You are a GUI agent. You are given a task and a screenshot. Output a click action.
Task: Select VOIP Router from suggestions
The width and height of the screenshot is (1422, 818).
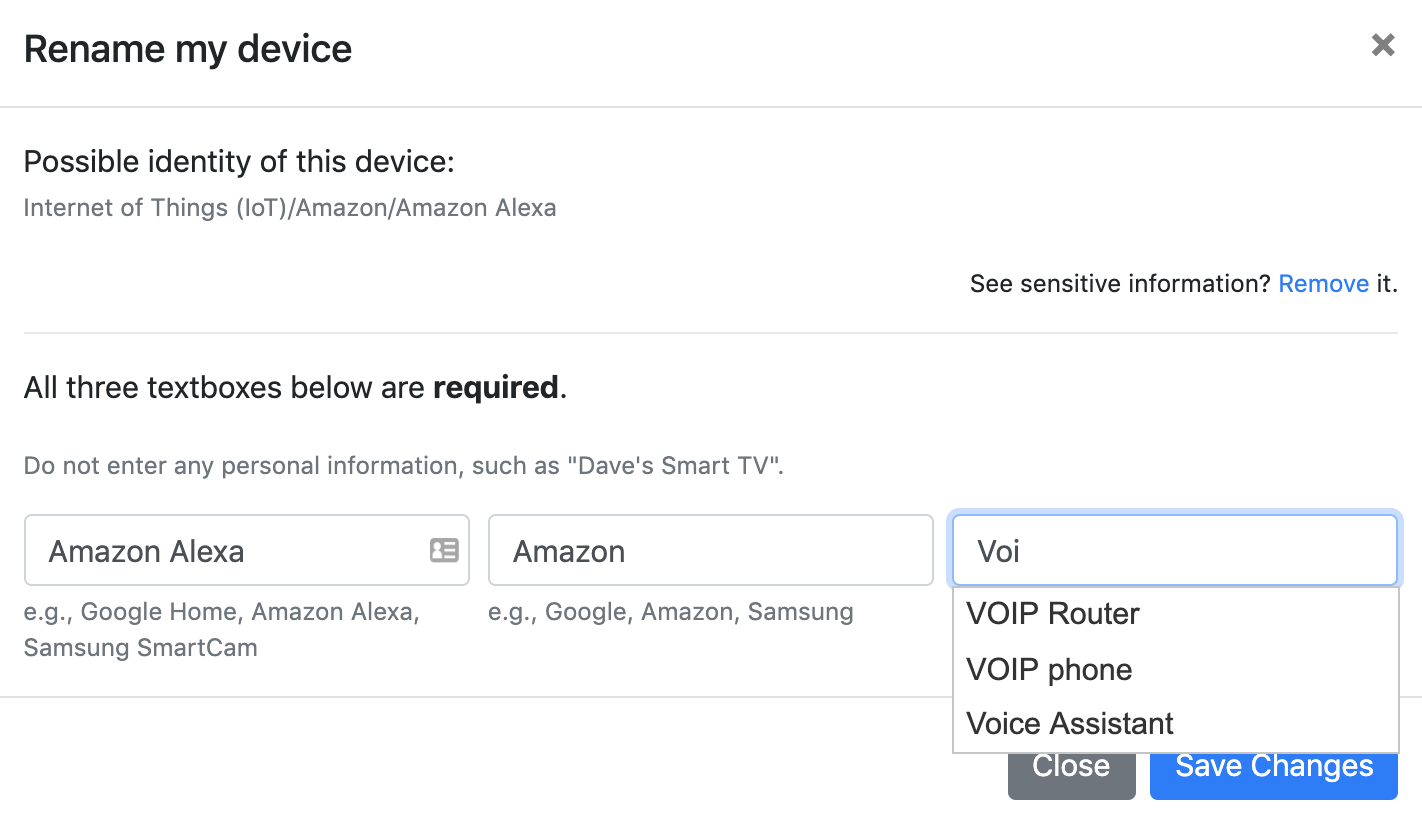1175,614
